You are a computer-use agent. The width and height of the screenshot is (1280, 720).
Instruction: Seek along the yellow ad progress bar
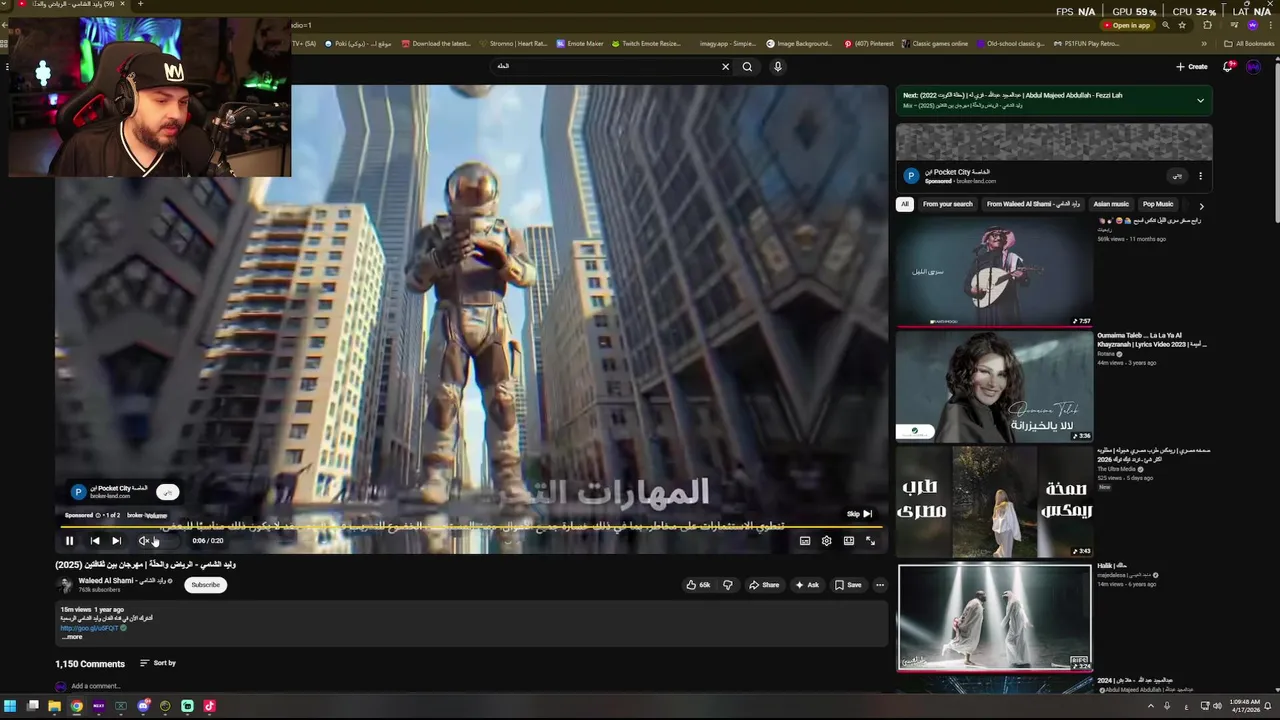[471, 526]
